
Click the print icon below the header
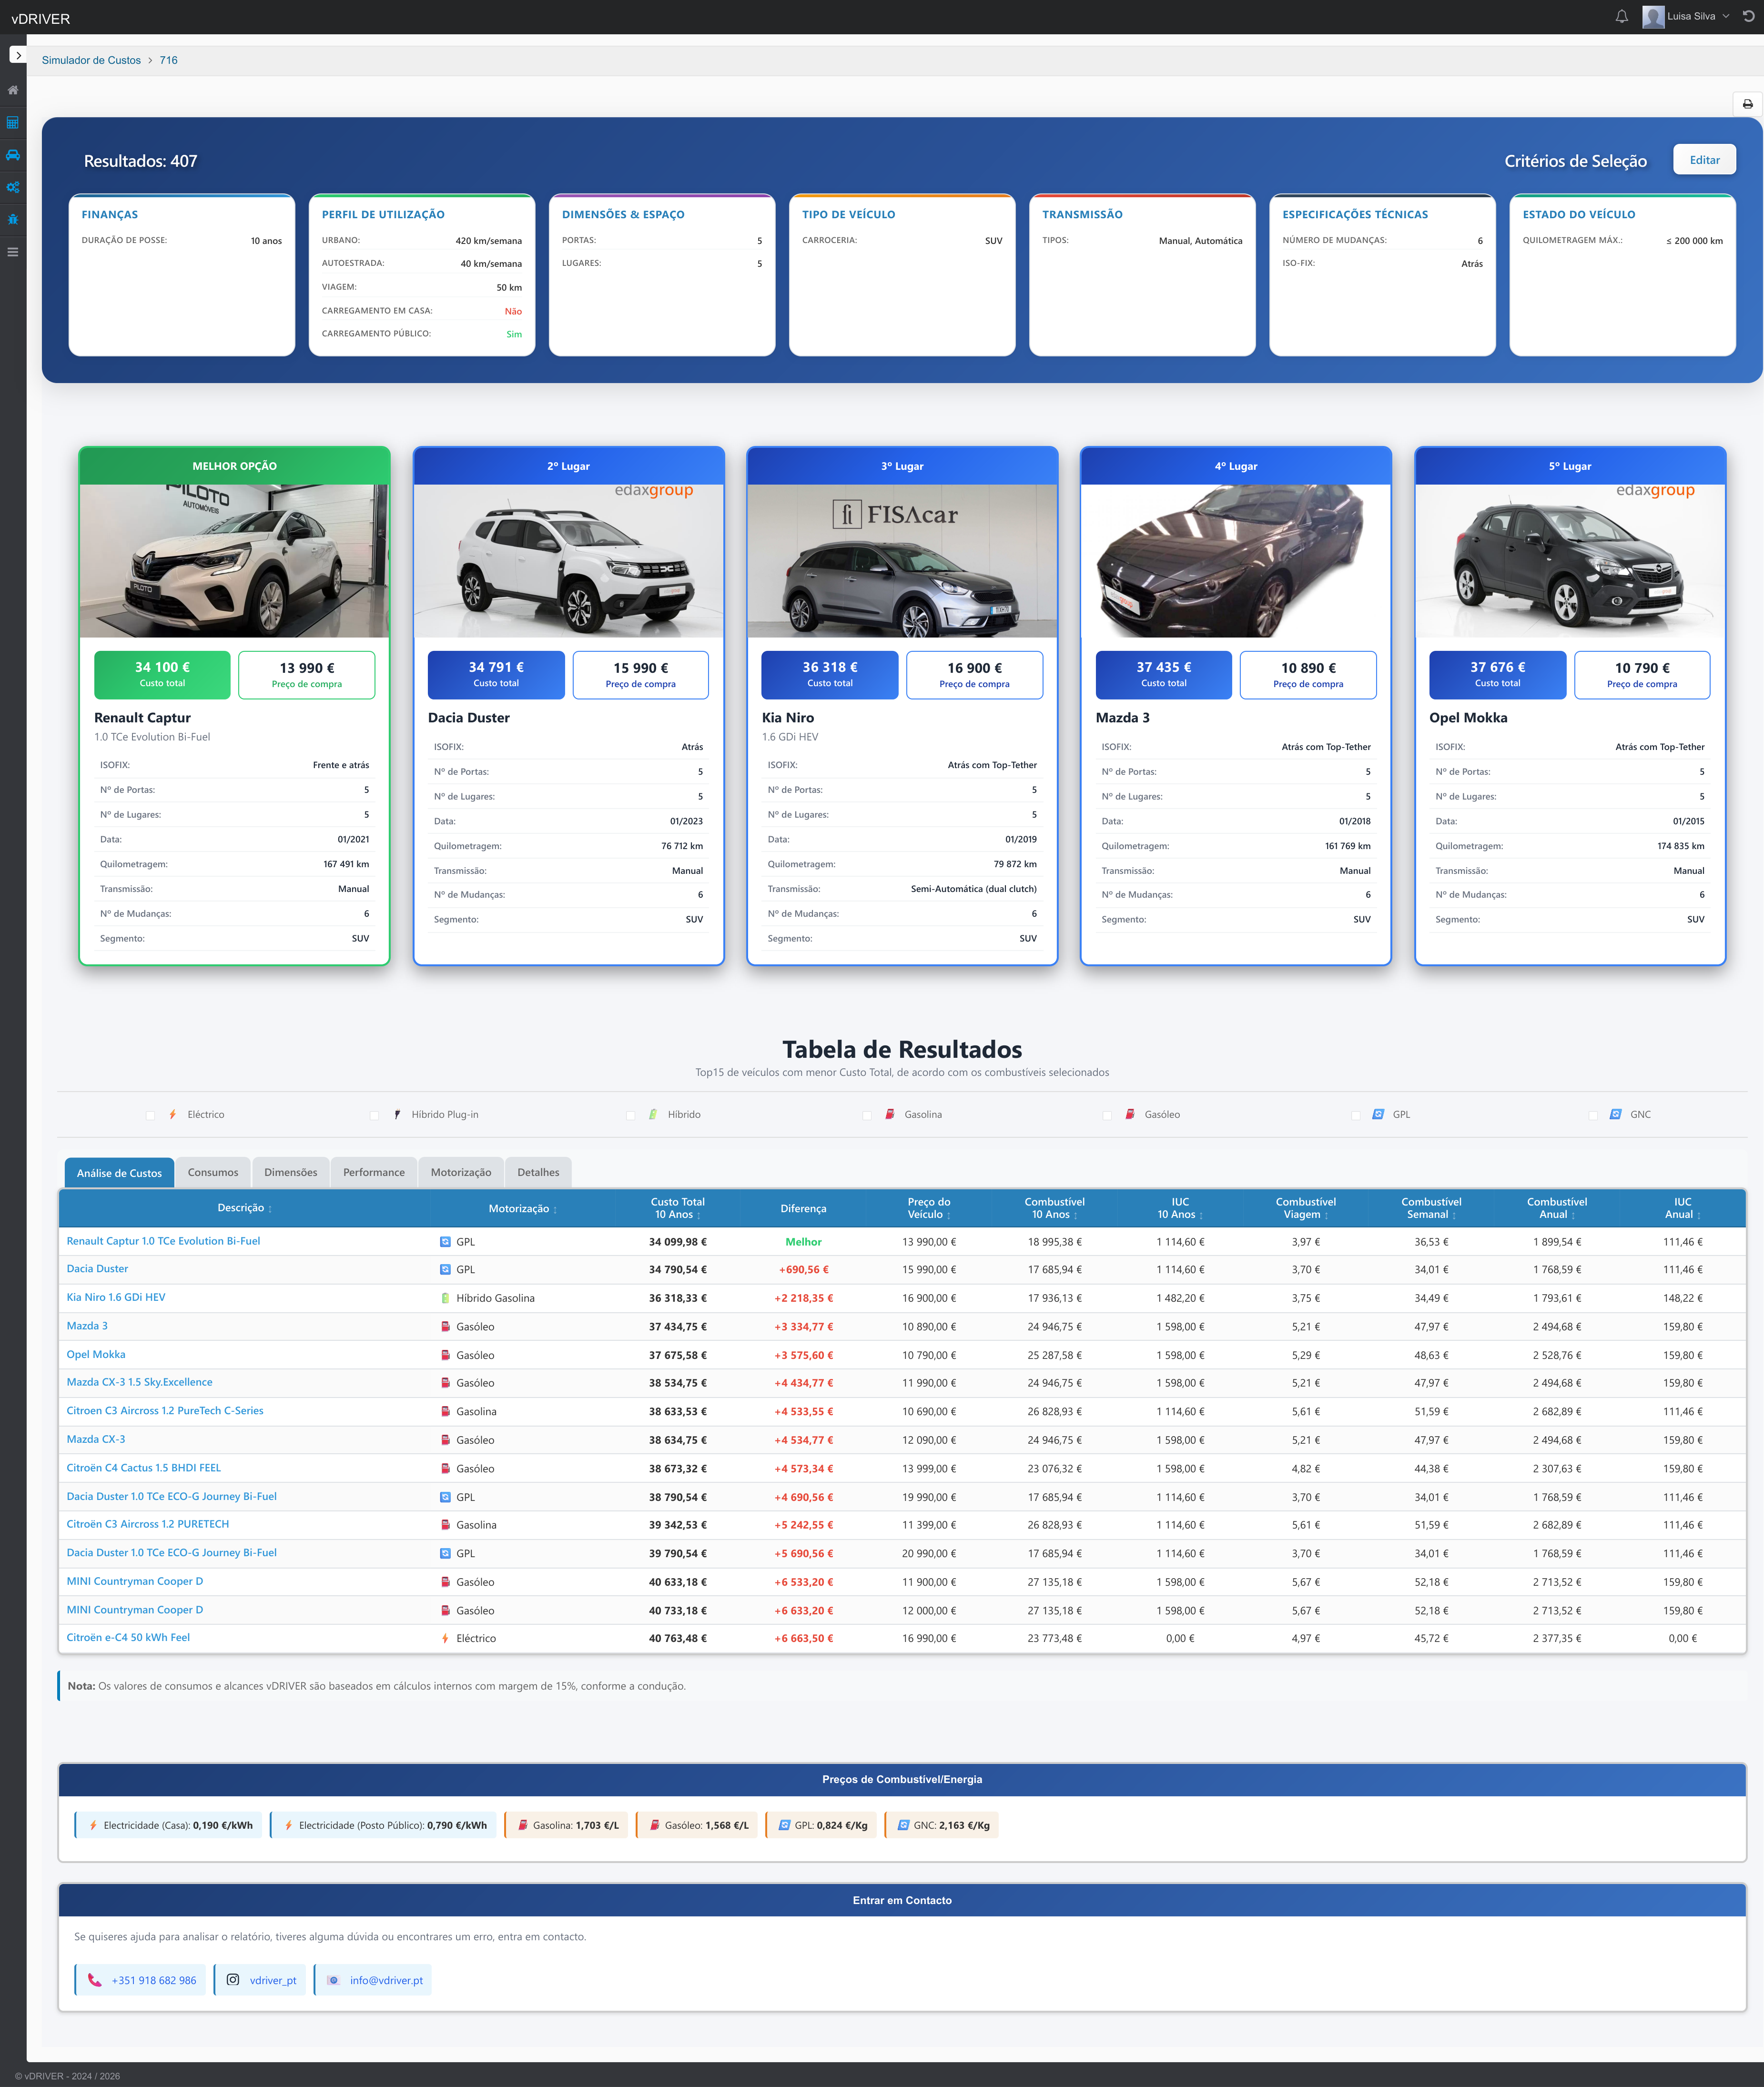click(x=1748, y=103)
